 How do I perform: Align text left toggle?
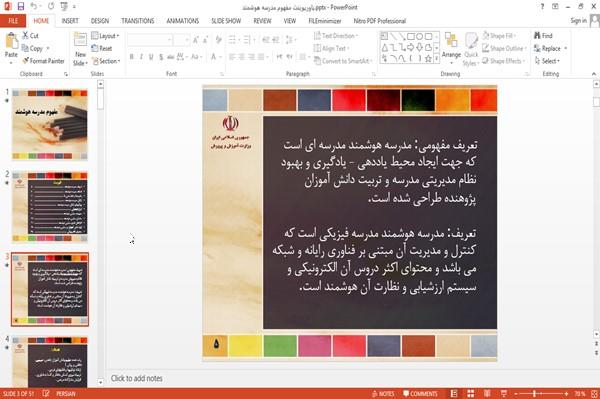pyautogui.click(x=232, y=57)
